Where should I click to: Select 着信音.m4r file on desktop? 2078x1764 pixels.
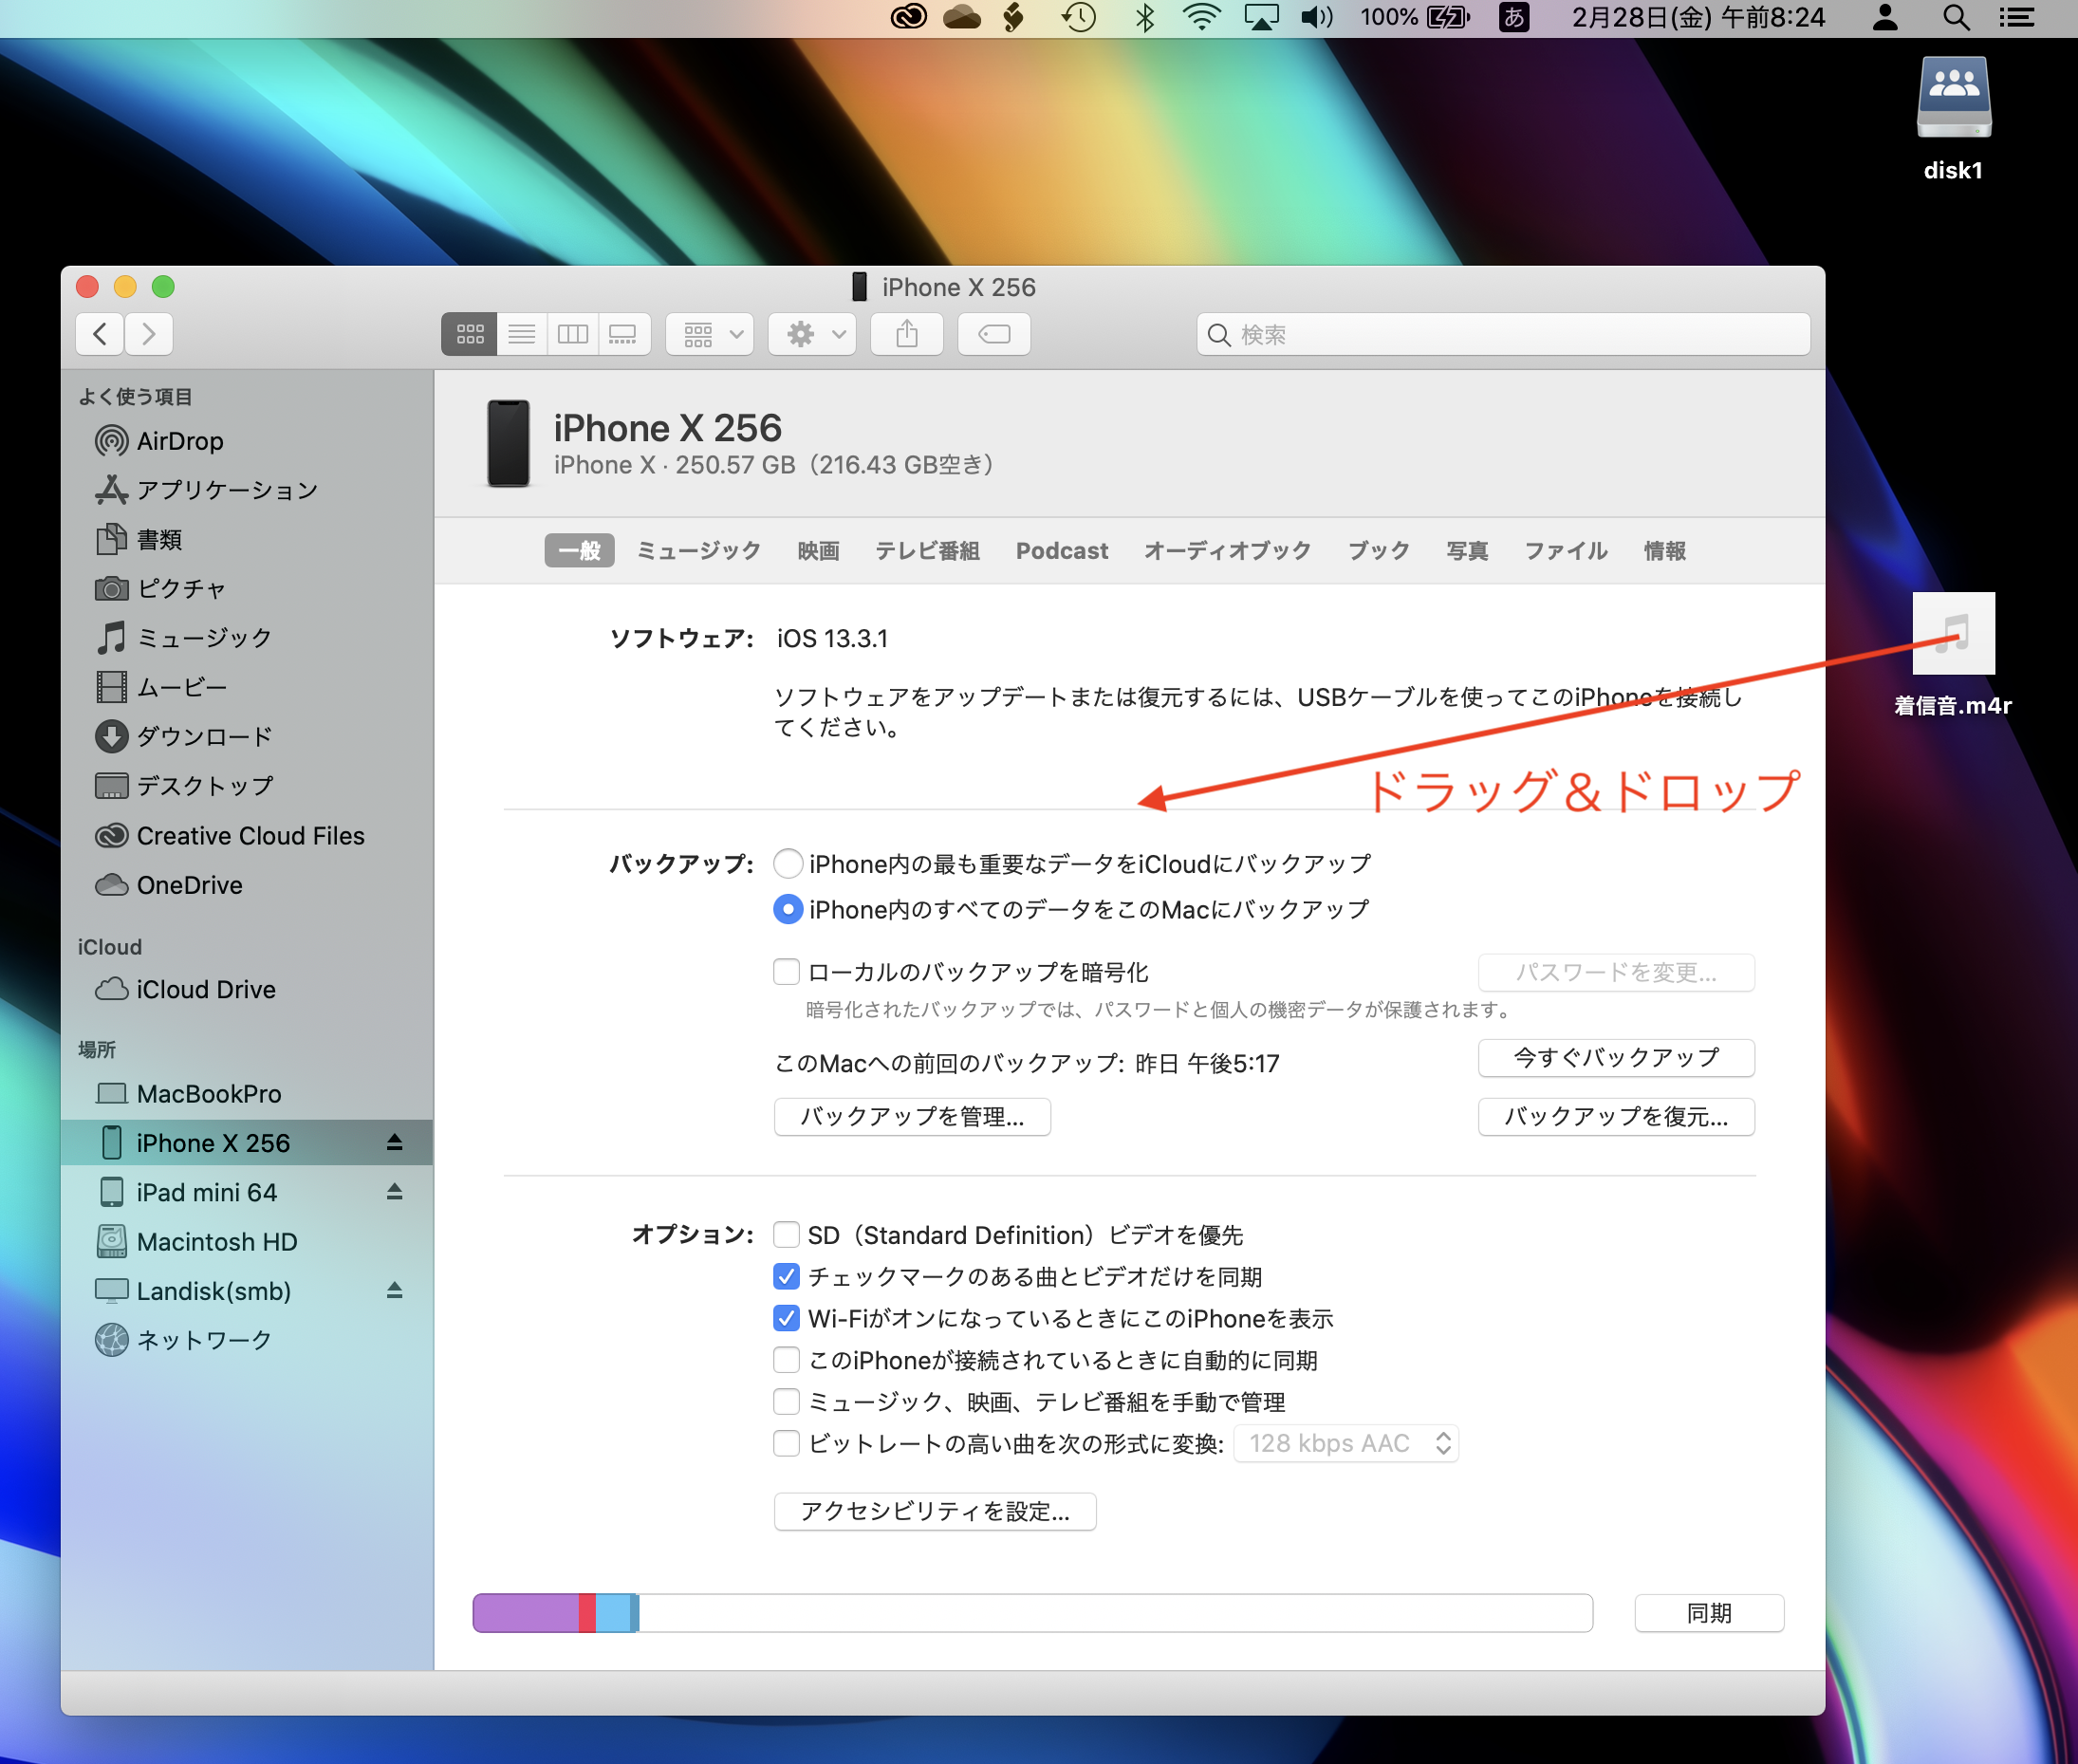click(x=1953, y=655)
